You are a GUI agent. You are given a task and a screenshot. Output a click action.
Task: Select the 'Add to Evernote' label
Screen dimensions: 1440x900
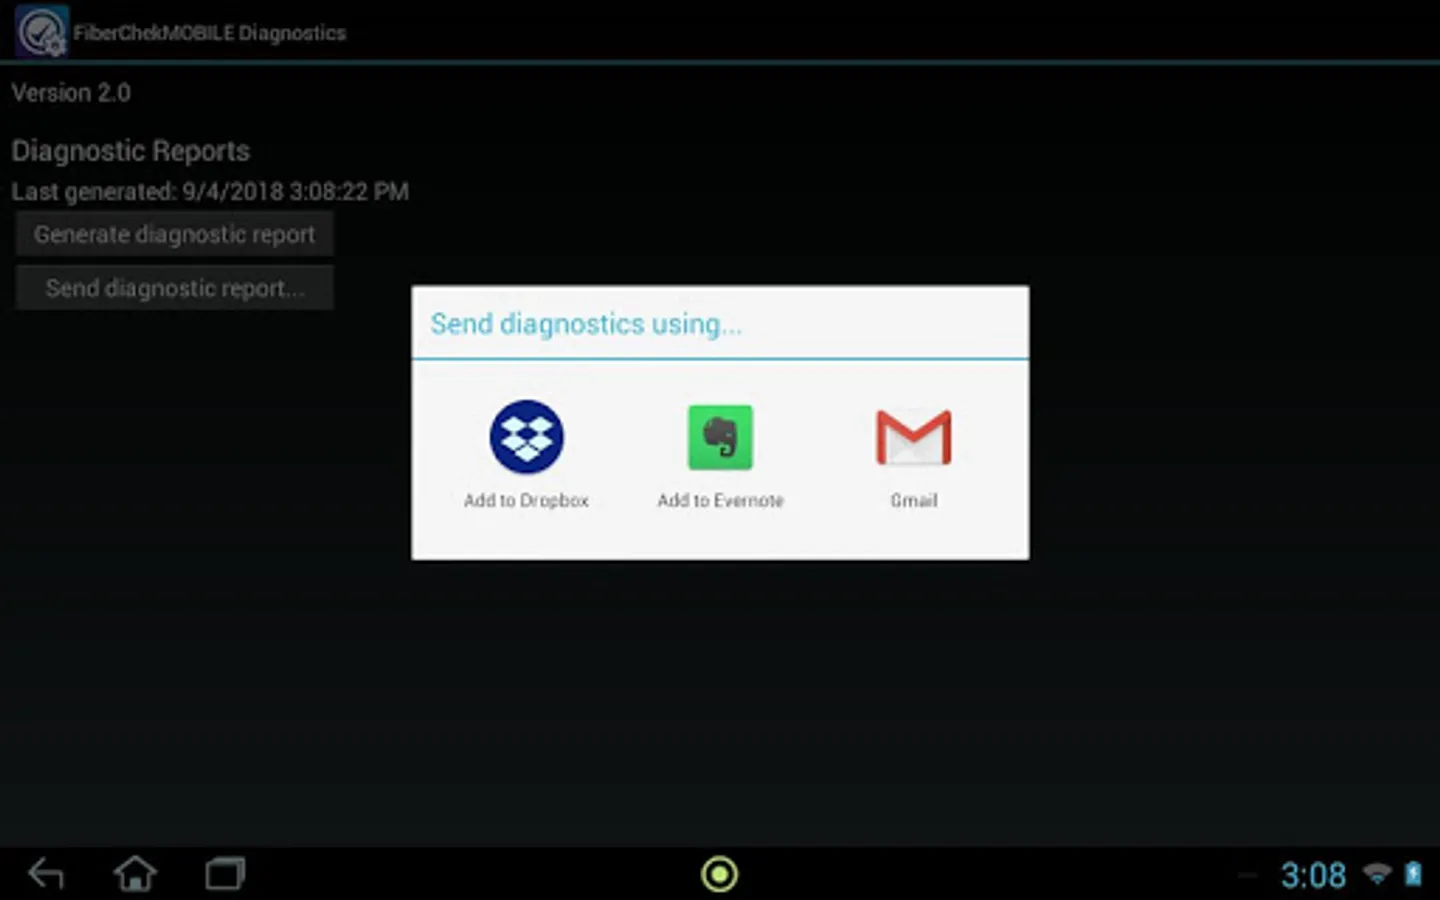click(720, 500)
